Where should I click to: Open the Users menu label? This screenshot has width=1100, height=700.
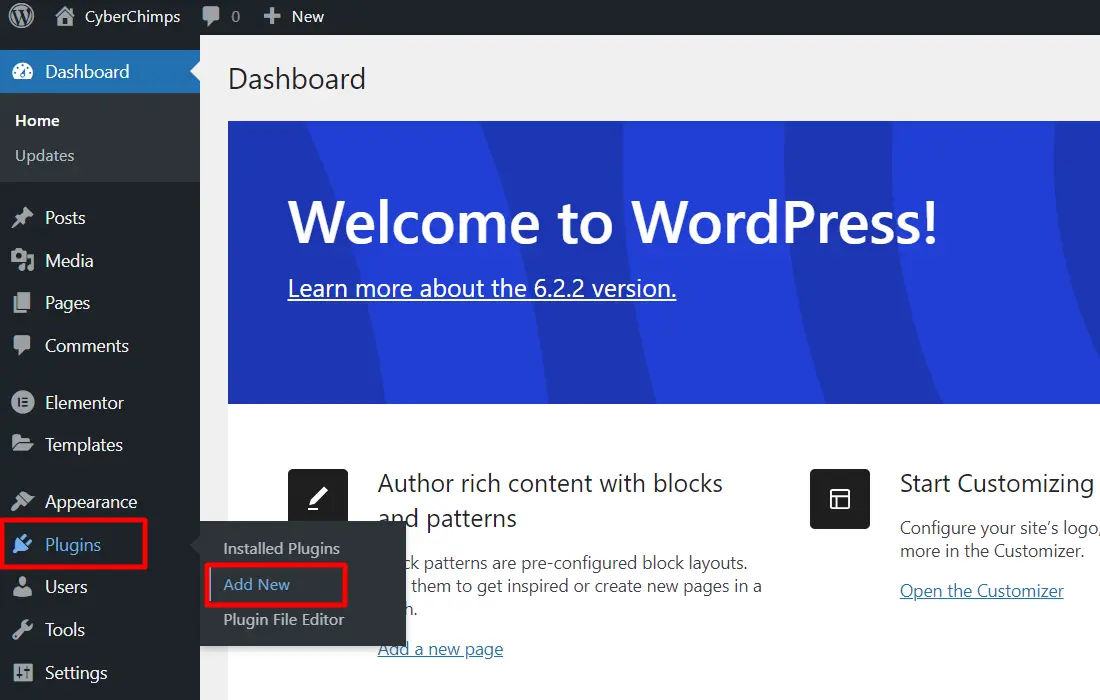point(67,587)
